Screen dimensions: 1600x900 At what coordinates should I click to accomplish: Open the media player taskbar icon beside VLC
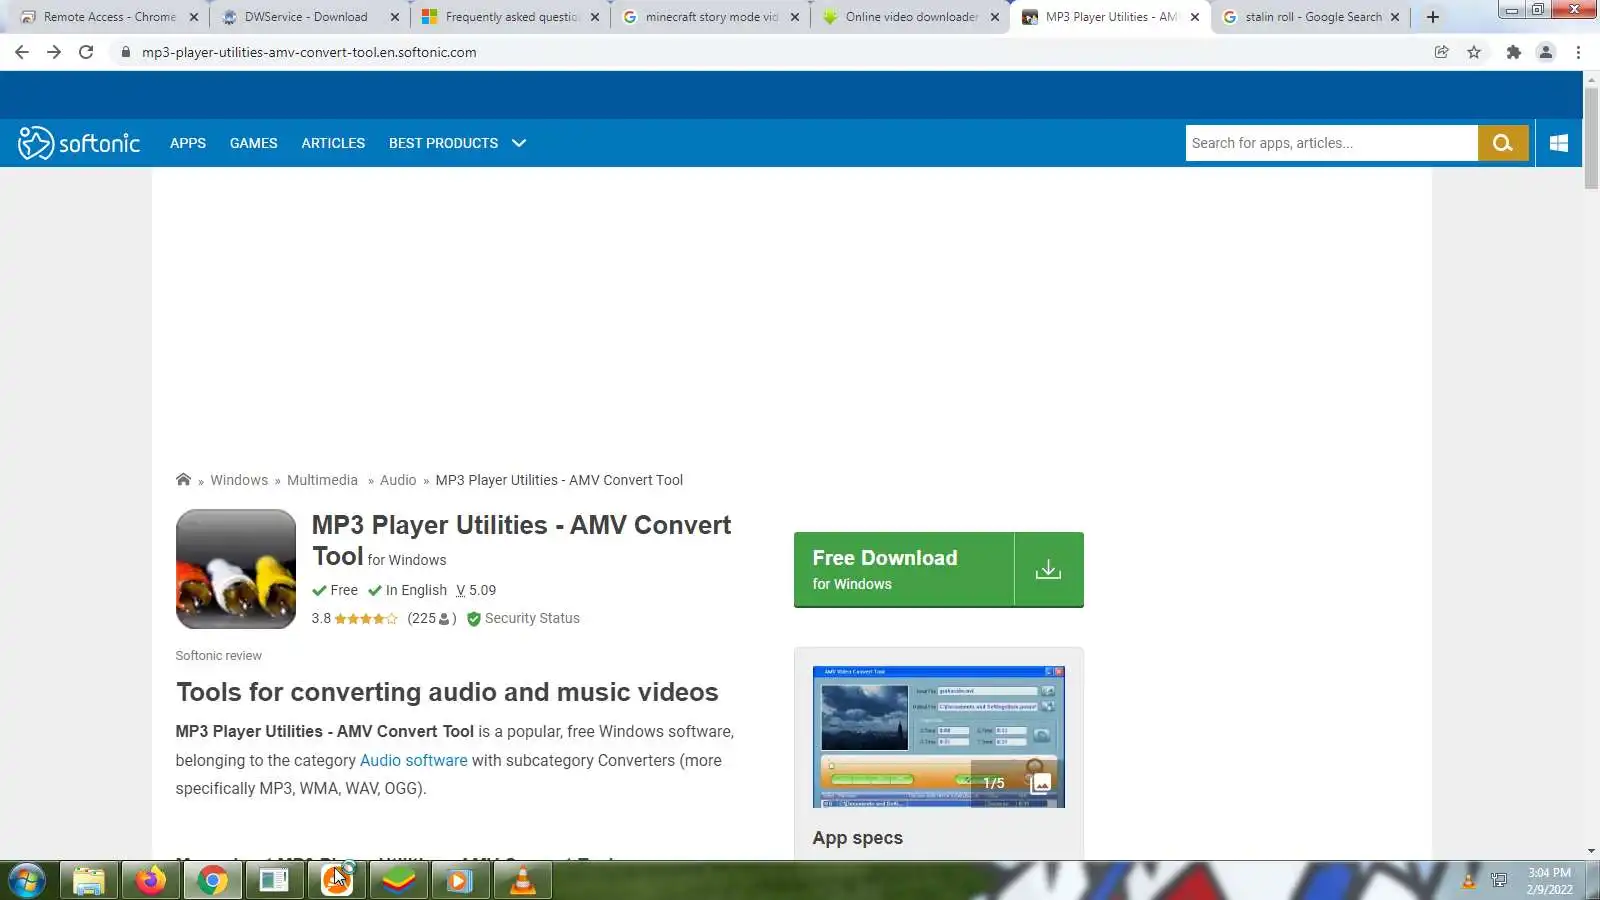(461, 881)
